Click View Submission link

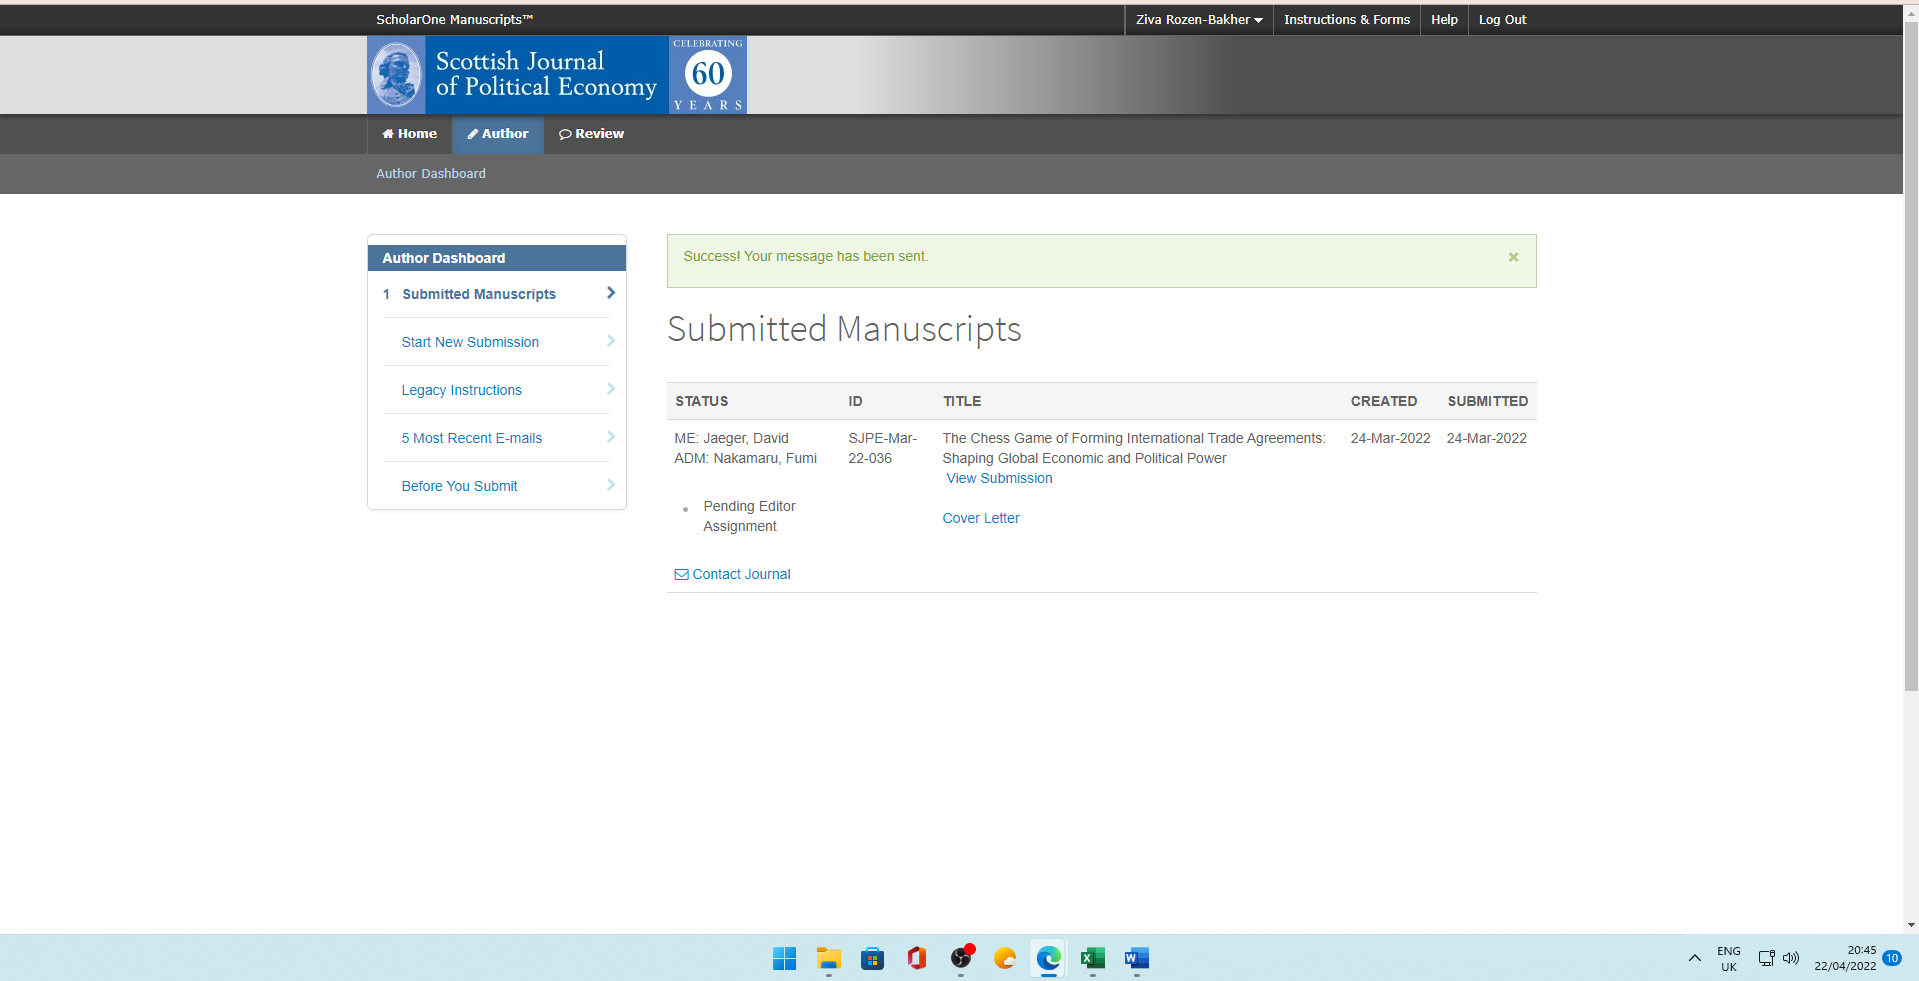999,478
